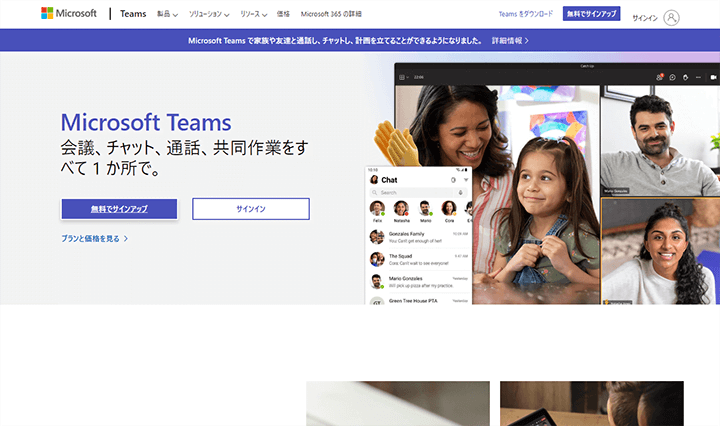Screen dimensions: 720x426
Task: Click the Teams をダウンロード link
Action: [x=526, y=14]
